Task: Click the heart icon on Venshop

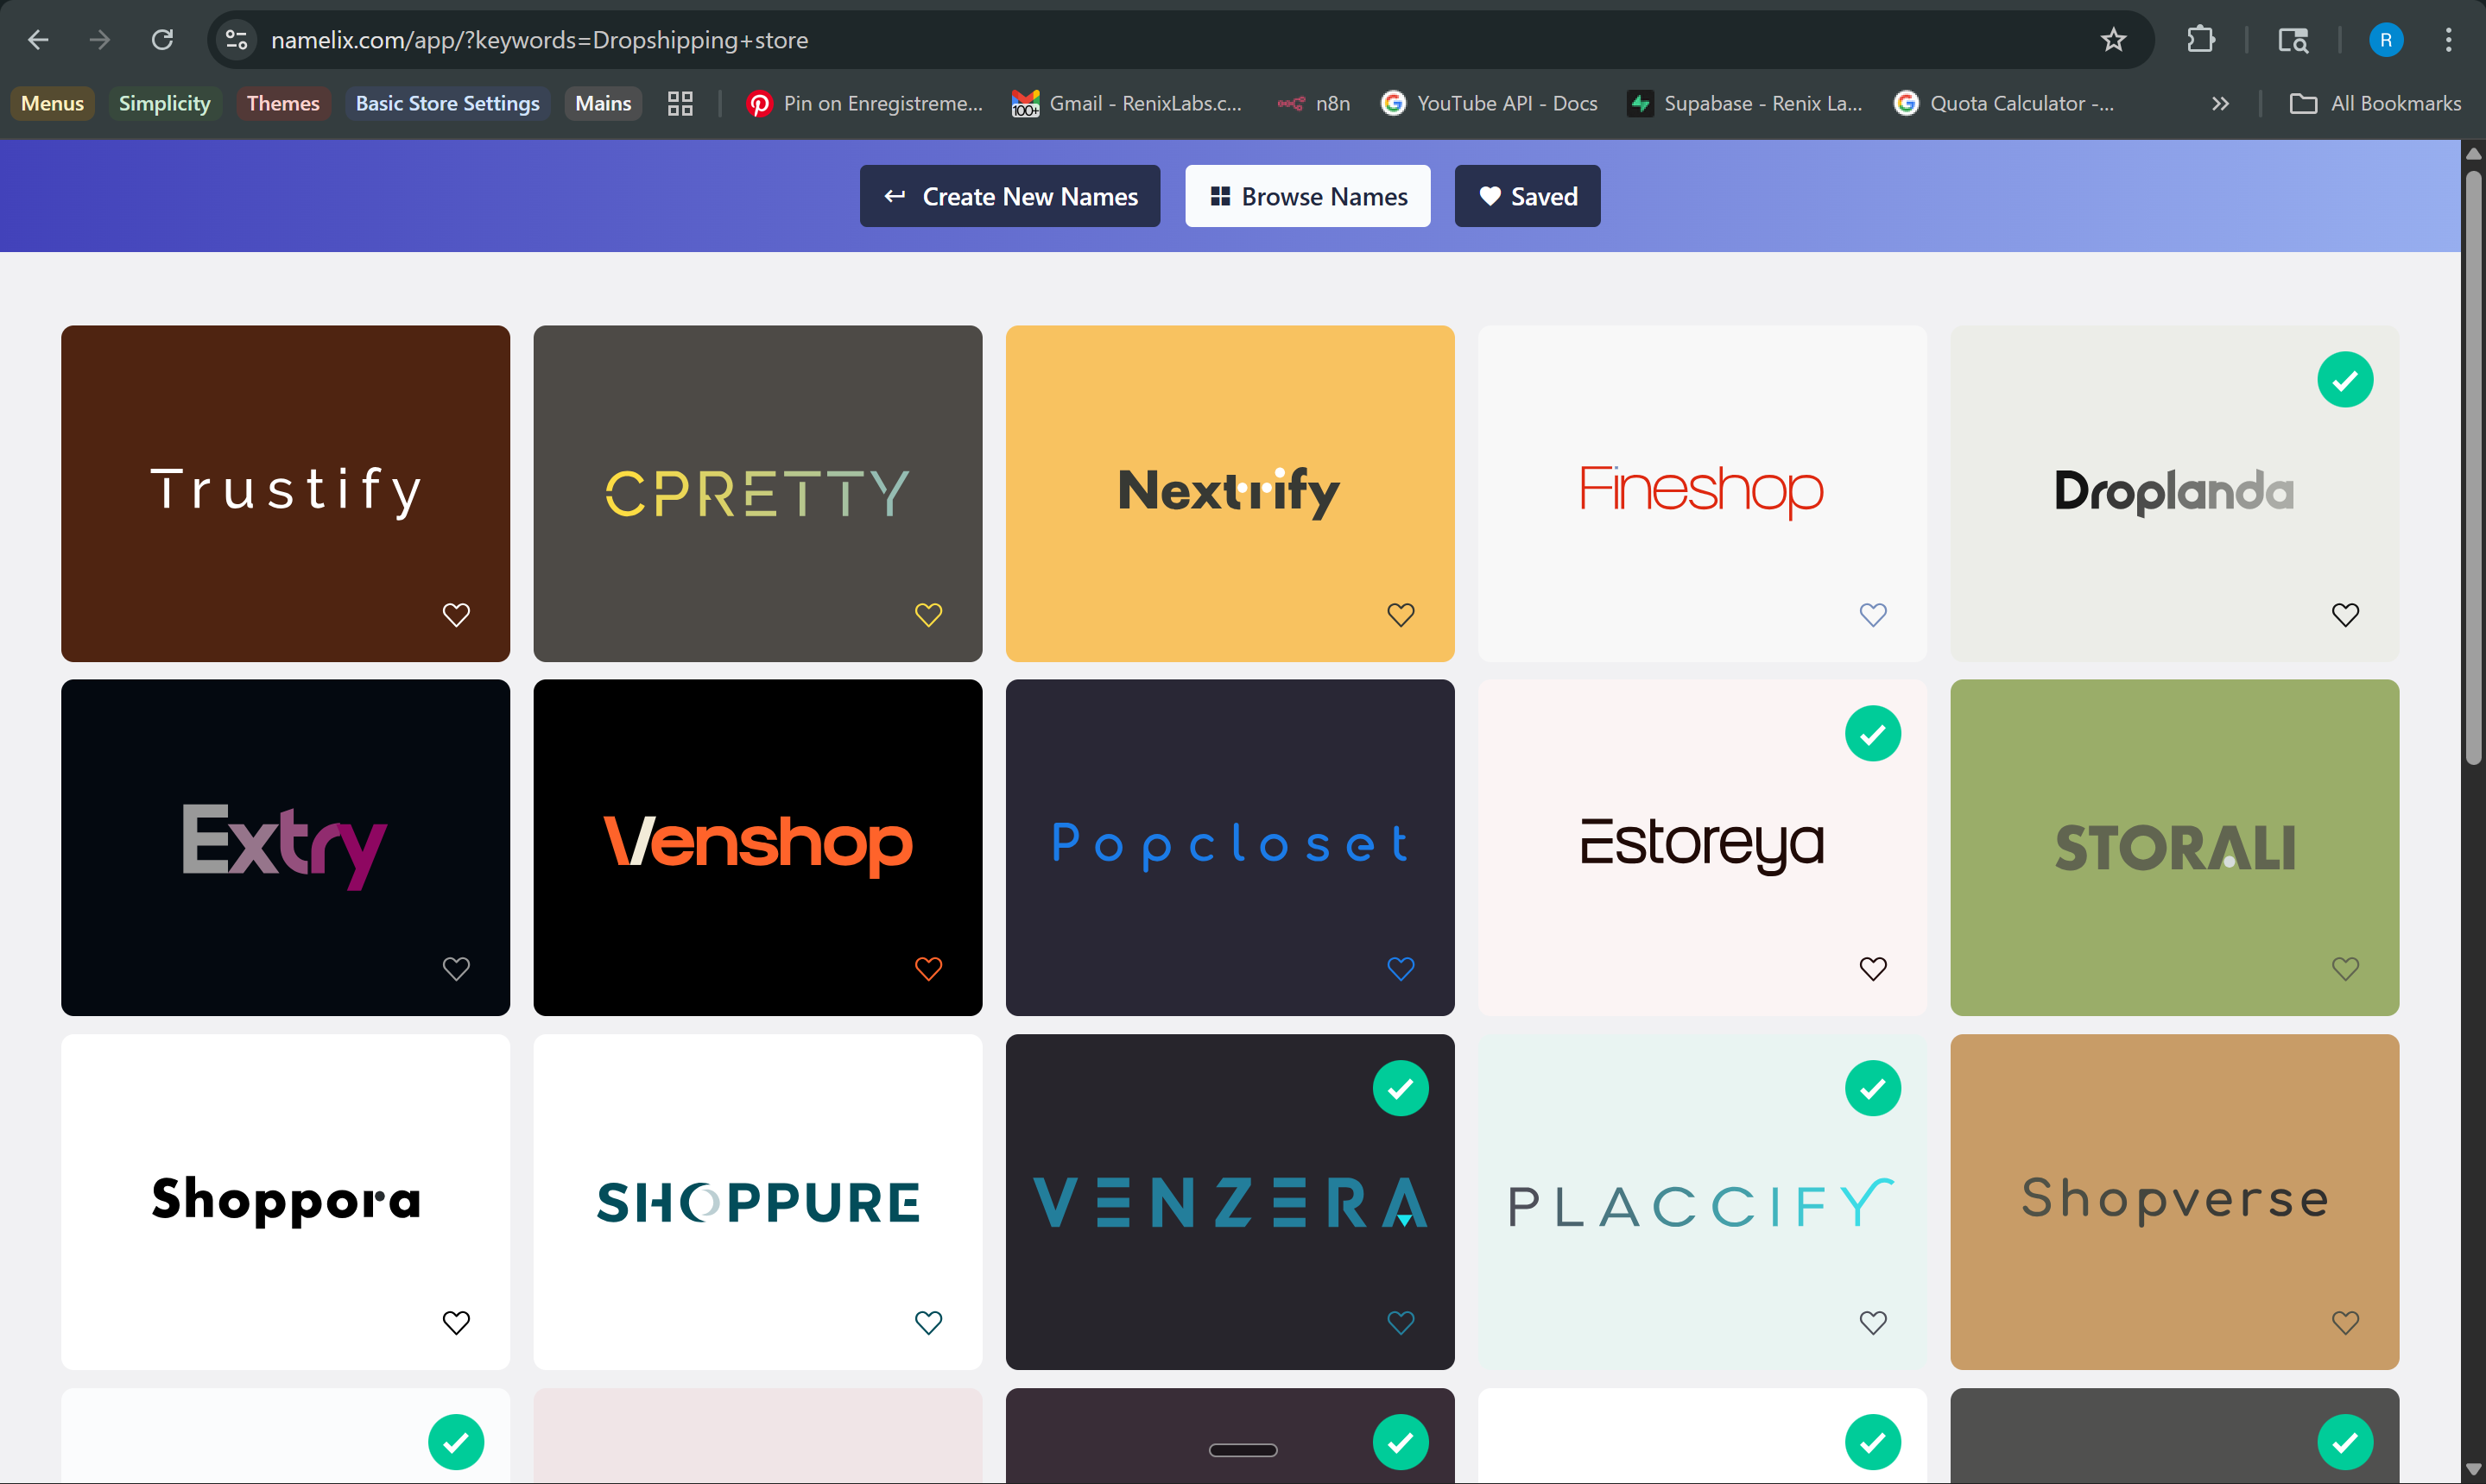Action: click(x=929, y=968)
